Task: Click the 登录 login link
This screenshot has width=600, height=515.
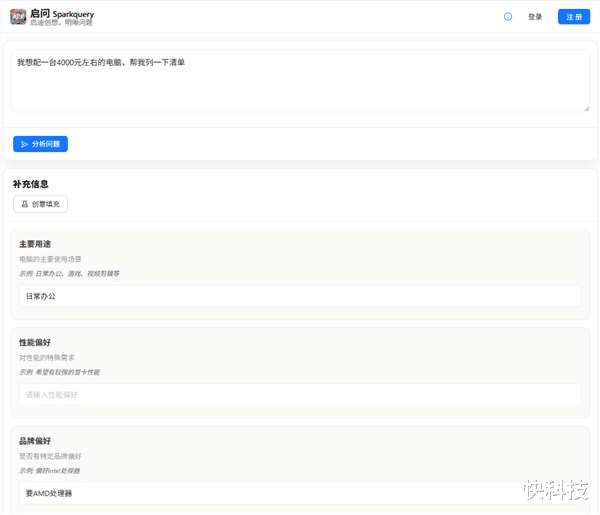Action: (x=535, y=17)
